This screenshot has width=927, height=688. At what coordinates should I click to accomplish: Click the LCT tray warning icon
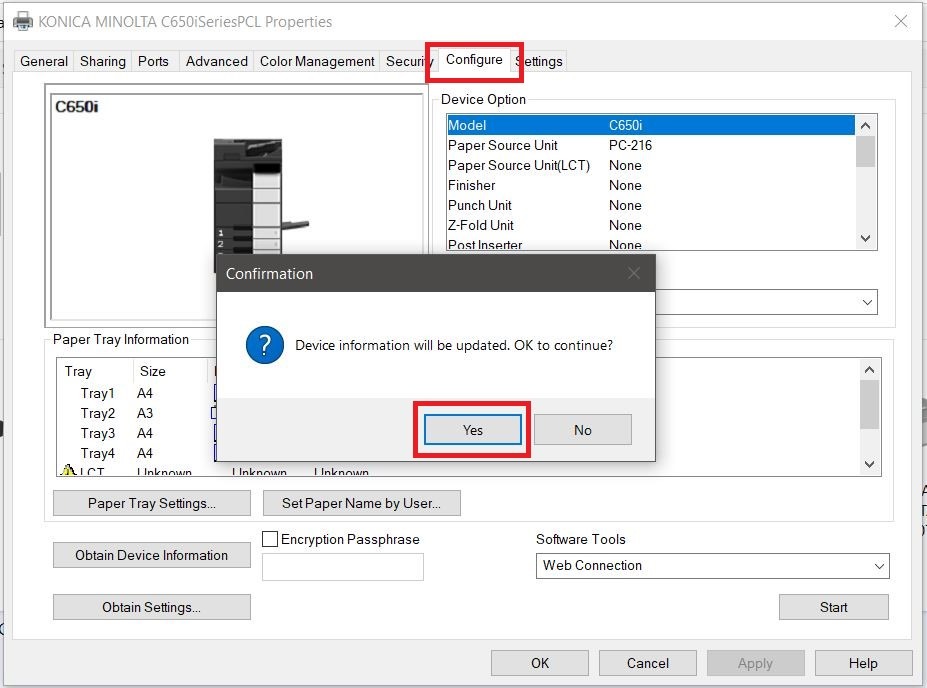[68, 471]
